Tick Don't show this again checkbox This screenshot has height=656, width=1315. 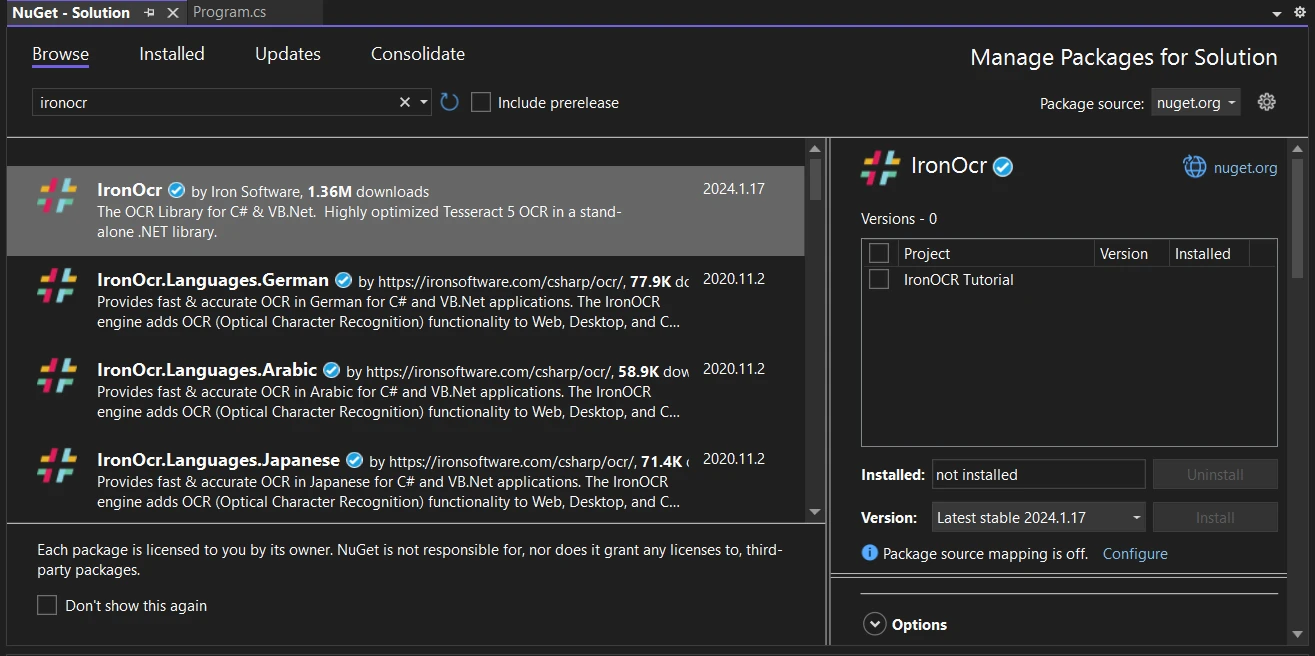[47, 605]
